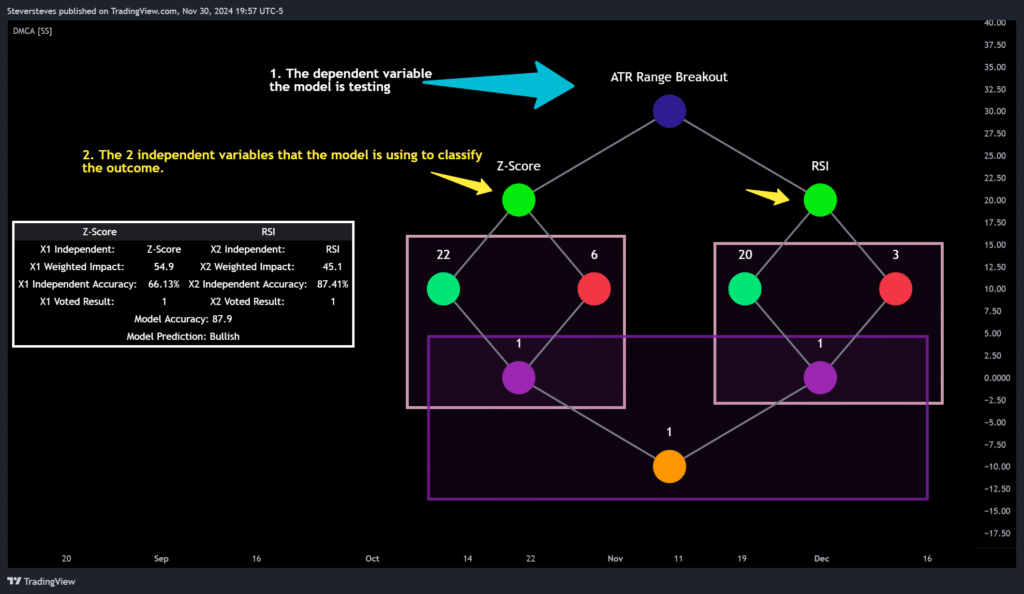This screenshot has width=1024, height=594.
Task: Select the DMCA [SS] indicator label
Action: click(x=31, y=30)
